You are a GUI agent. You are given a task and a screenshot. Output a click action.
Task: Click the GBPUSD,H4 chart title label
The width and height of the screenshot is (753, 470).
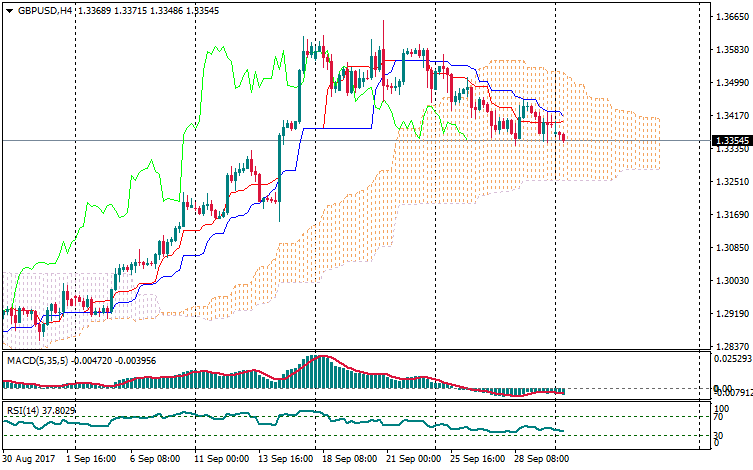pyautogui.click(x=45, y=10)
